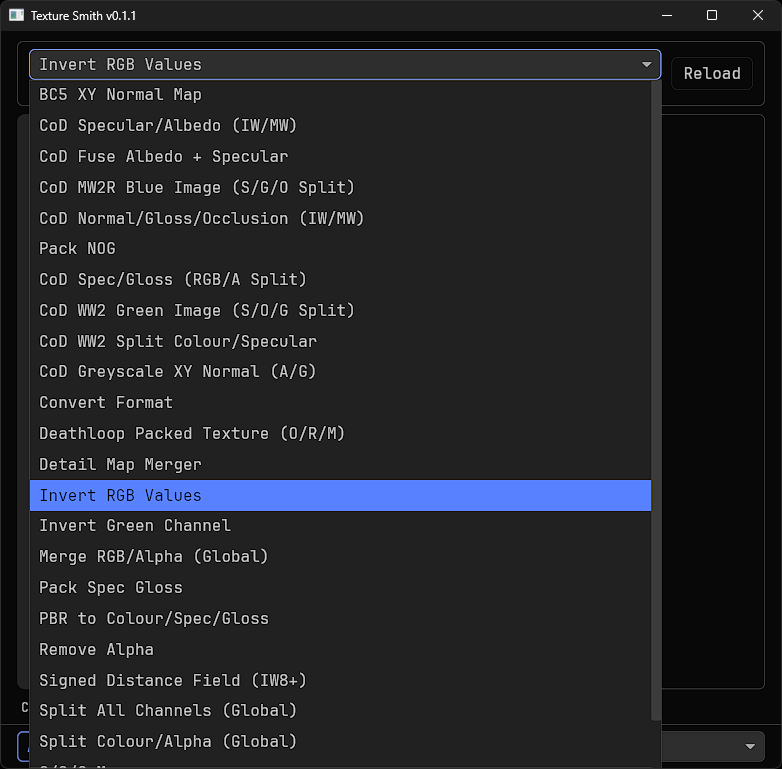Choose CoD Greyscale XY Normal (A/G)
The image size is (782, 769).
tap(341, 372)
